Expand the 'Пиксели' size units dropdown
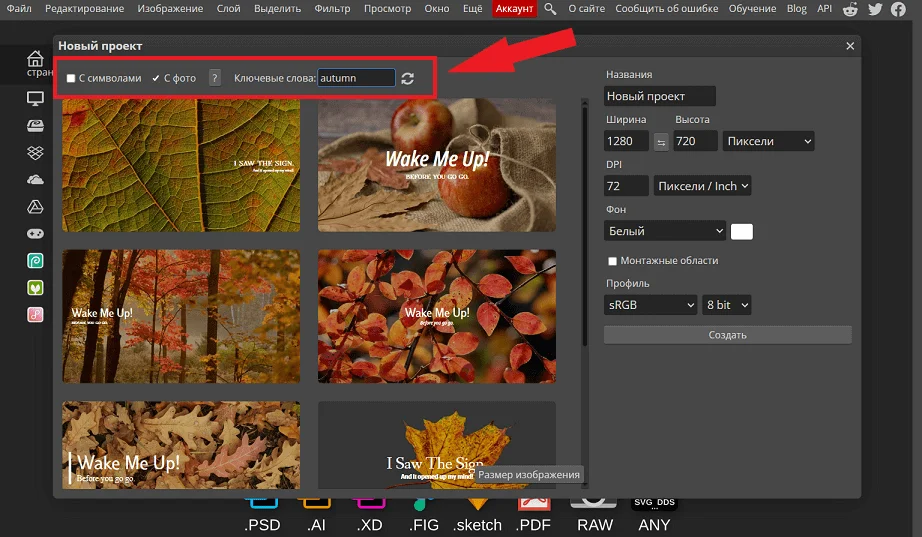The width and height of the screenshot is (922, 537). click(768, 142)
